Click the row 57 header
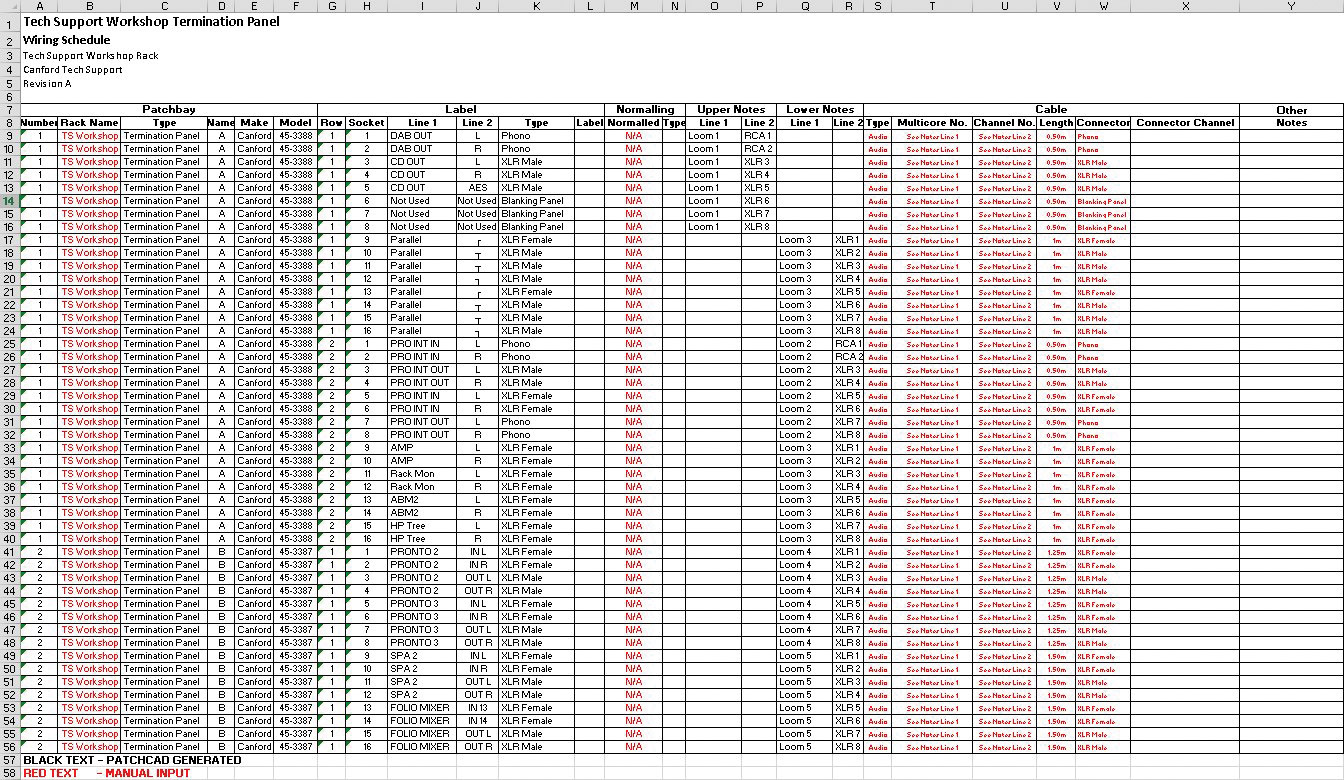 pyautogui.click(x=9, y=760)
